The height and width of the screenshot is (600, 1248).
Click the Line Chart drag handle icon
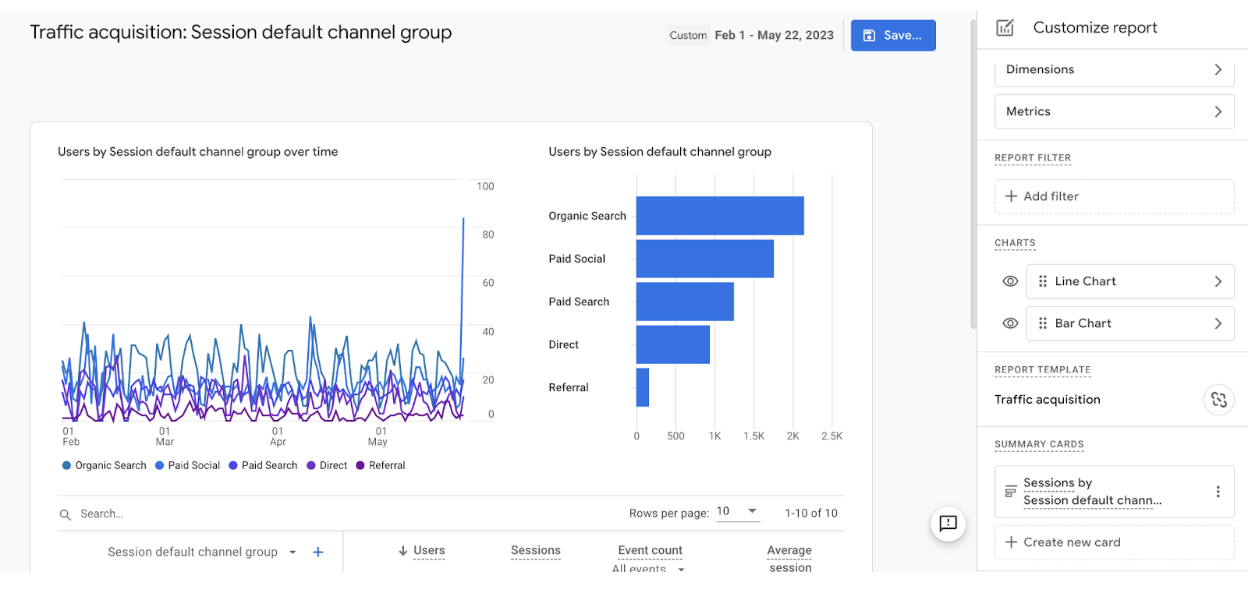click(1043, 282)
